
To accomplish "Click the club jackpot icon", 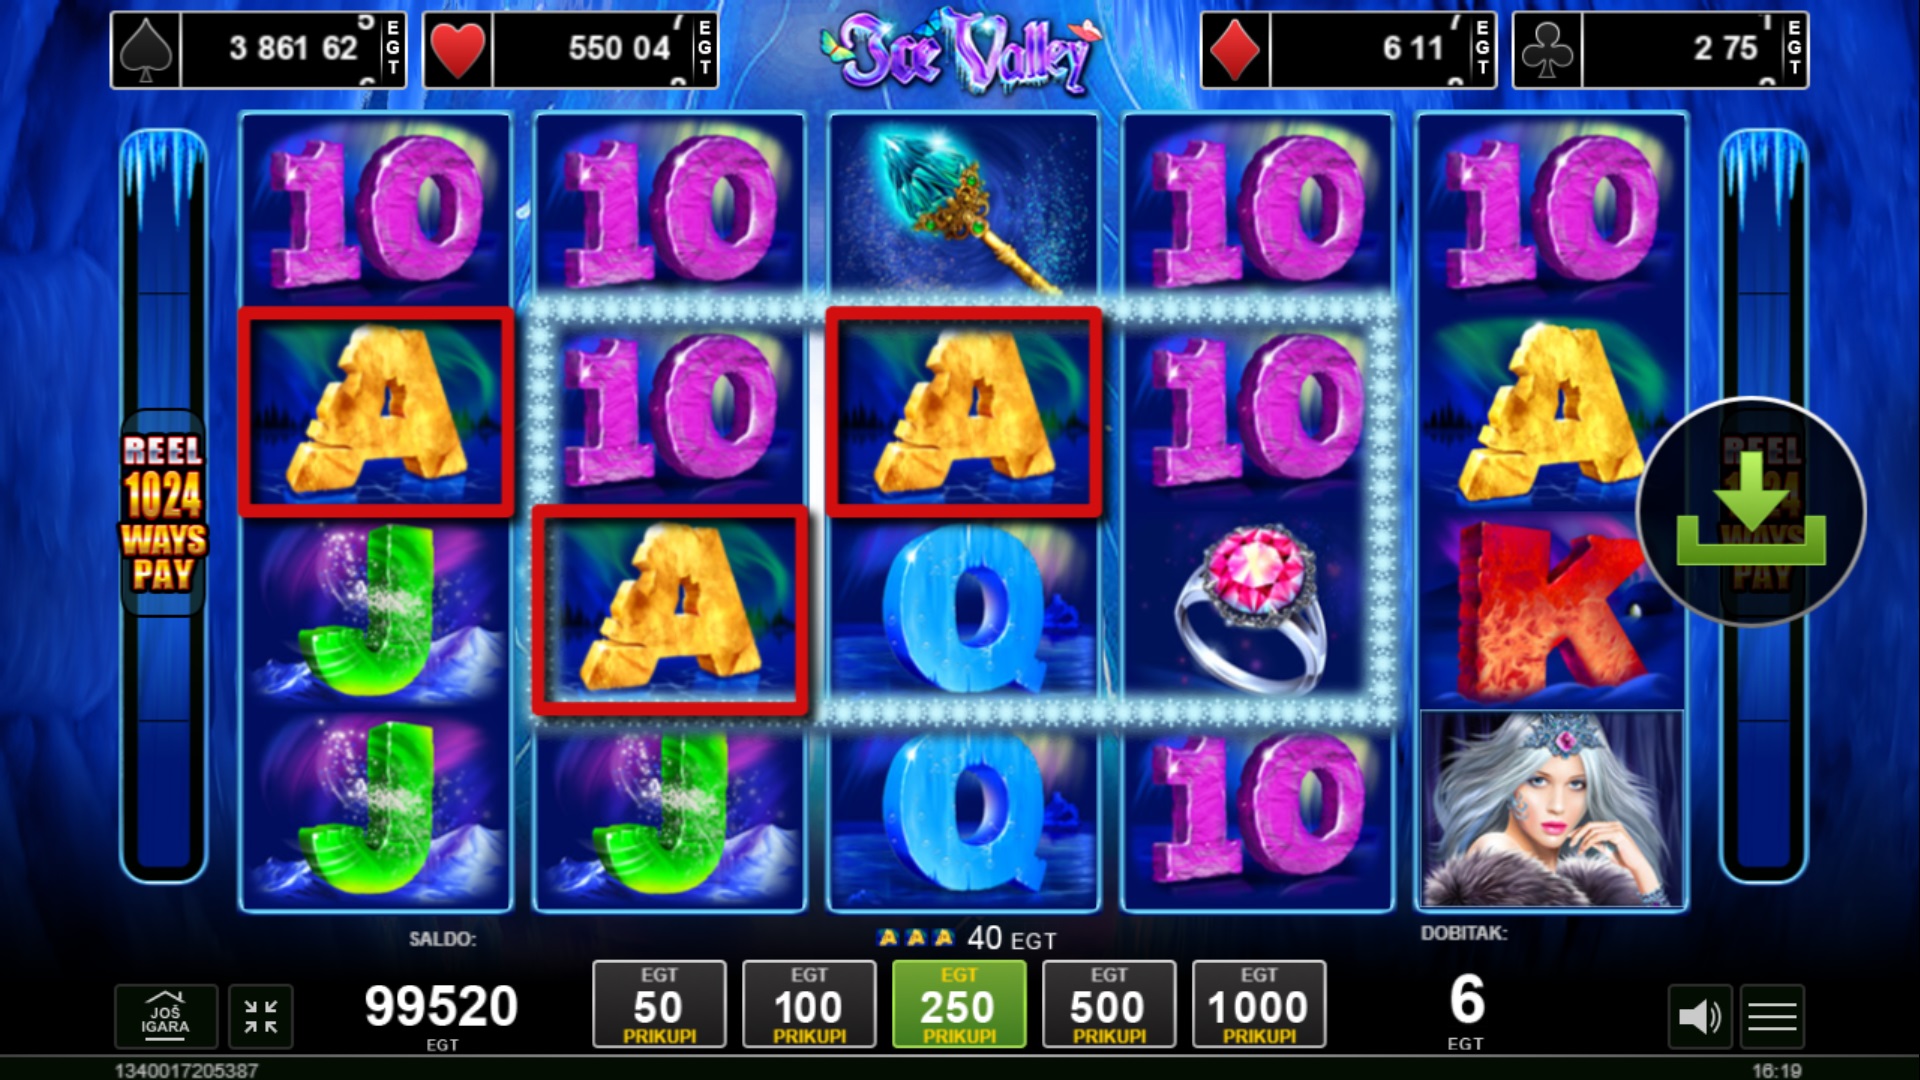I will tap(1547, 50).
